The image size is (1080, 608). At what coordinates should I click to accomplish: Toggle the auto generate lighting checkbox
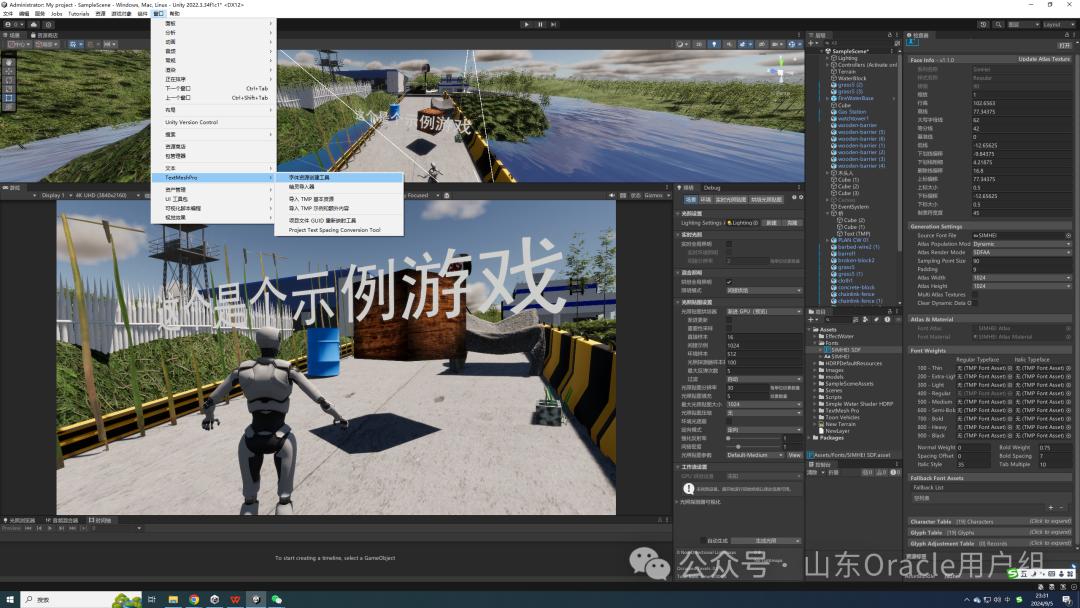pyautogui.click(x=703, y=541)
